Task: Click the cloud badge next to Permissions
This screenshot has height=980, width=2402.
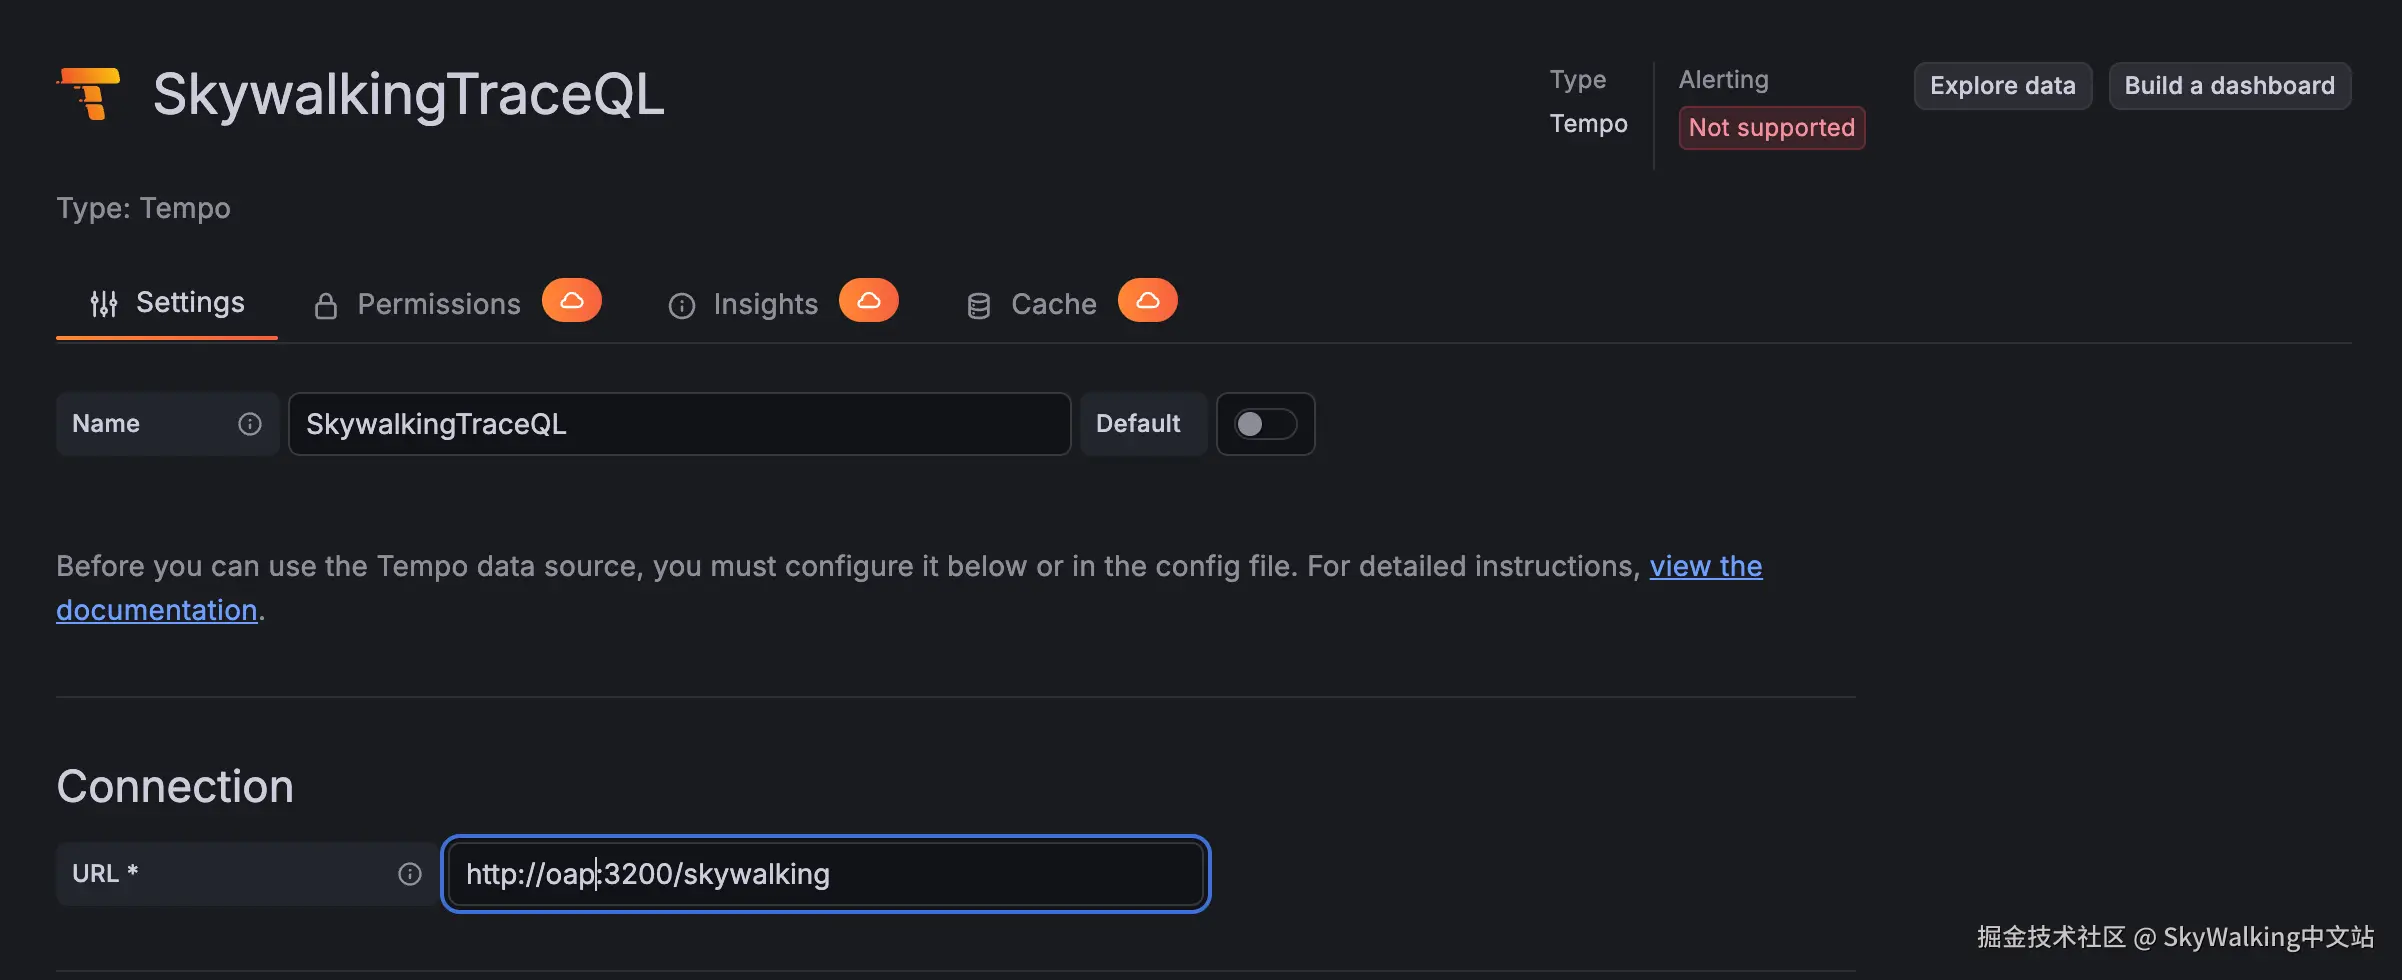Action: tap(572, 301)
